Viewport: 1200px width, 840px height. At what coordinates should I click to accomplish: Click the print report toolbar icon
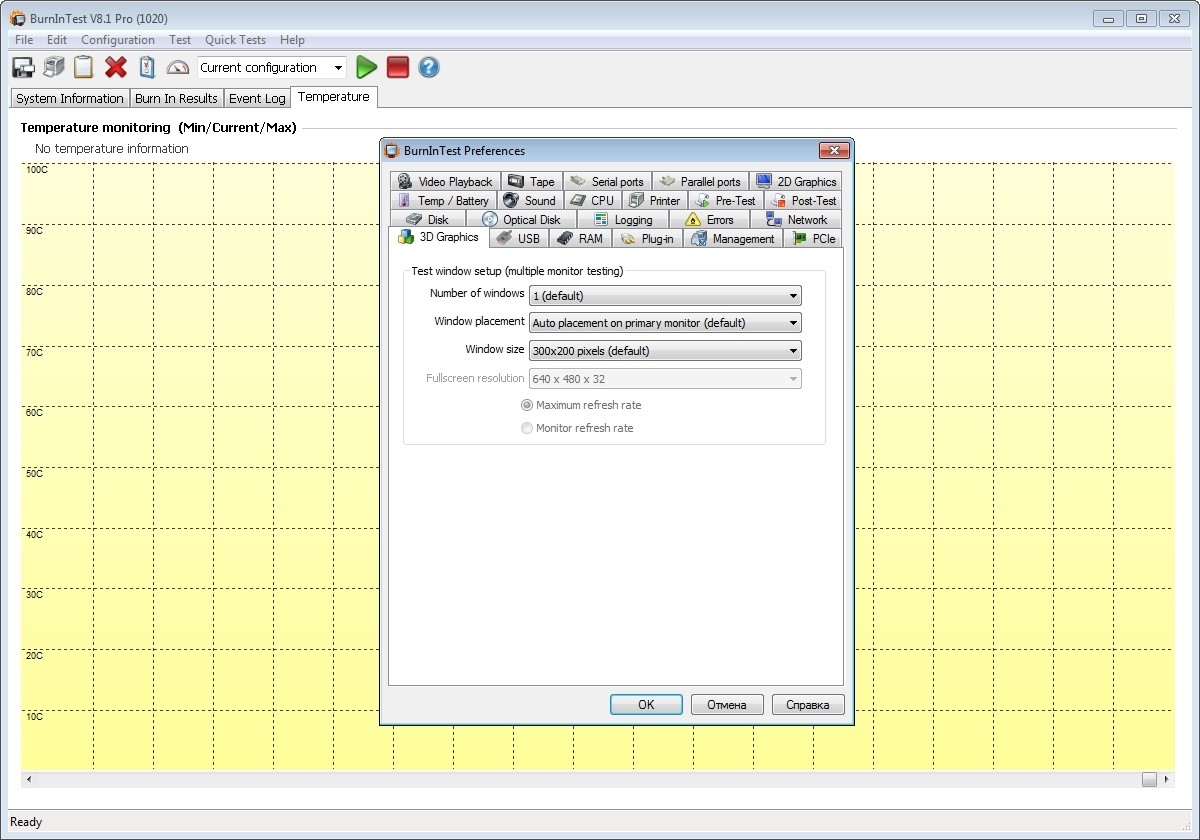53,67
